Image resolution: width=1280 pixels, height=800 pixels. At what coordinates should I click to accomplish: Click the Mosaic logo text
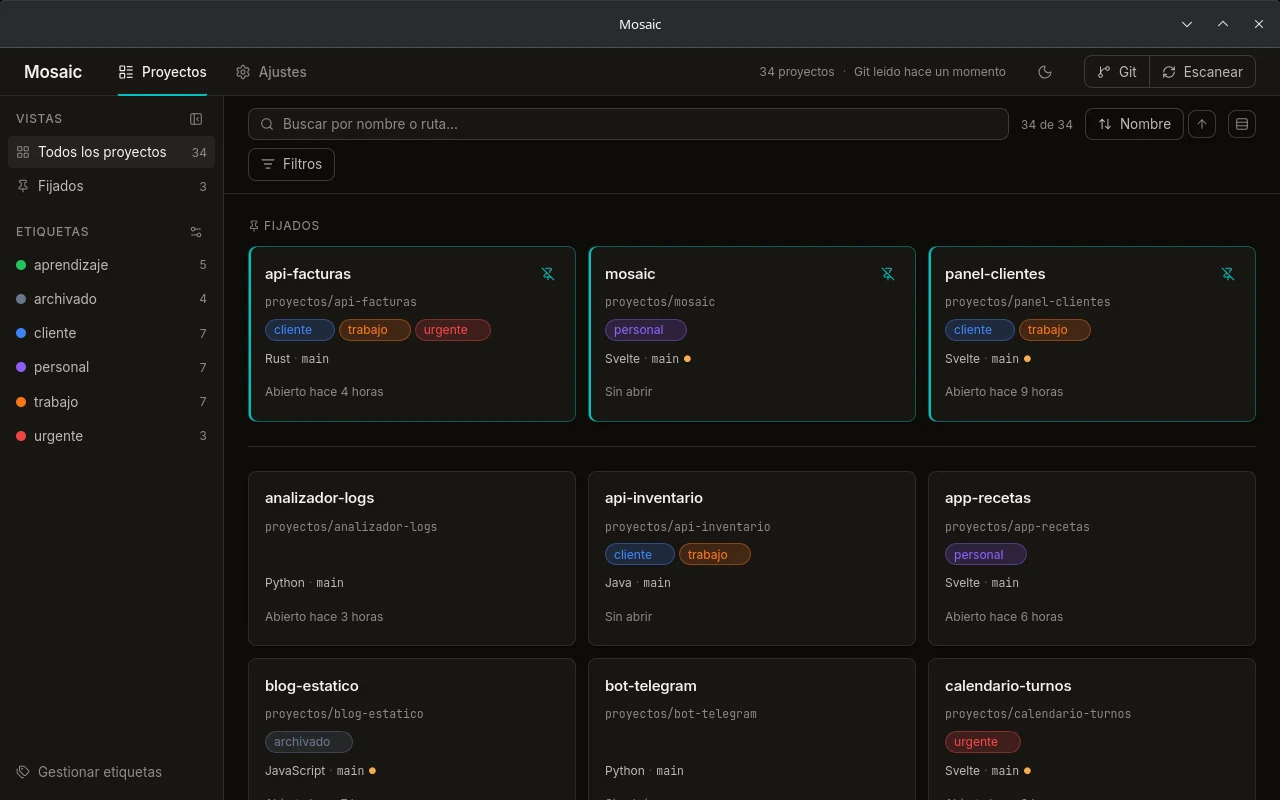point(53,72)
